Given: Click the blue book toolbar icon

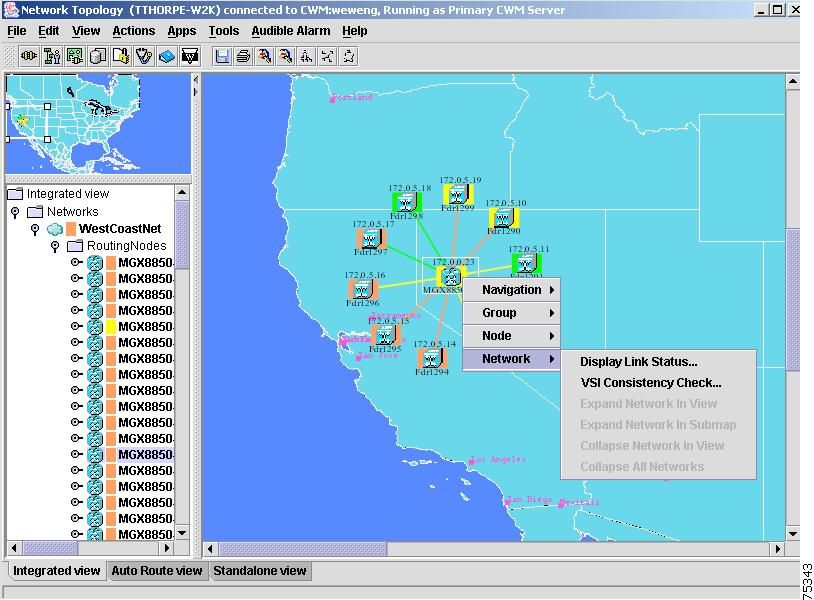Looking at the screenshot, I should click(167, 56).
